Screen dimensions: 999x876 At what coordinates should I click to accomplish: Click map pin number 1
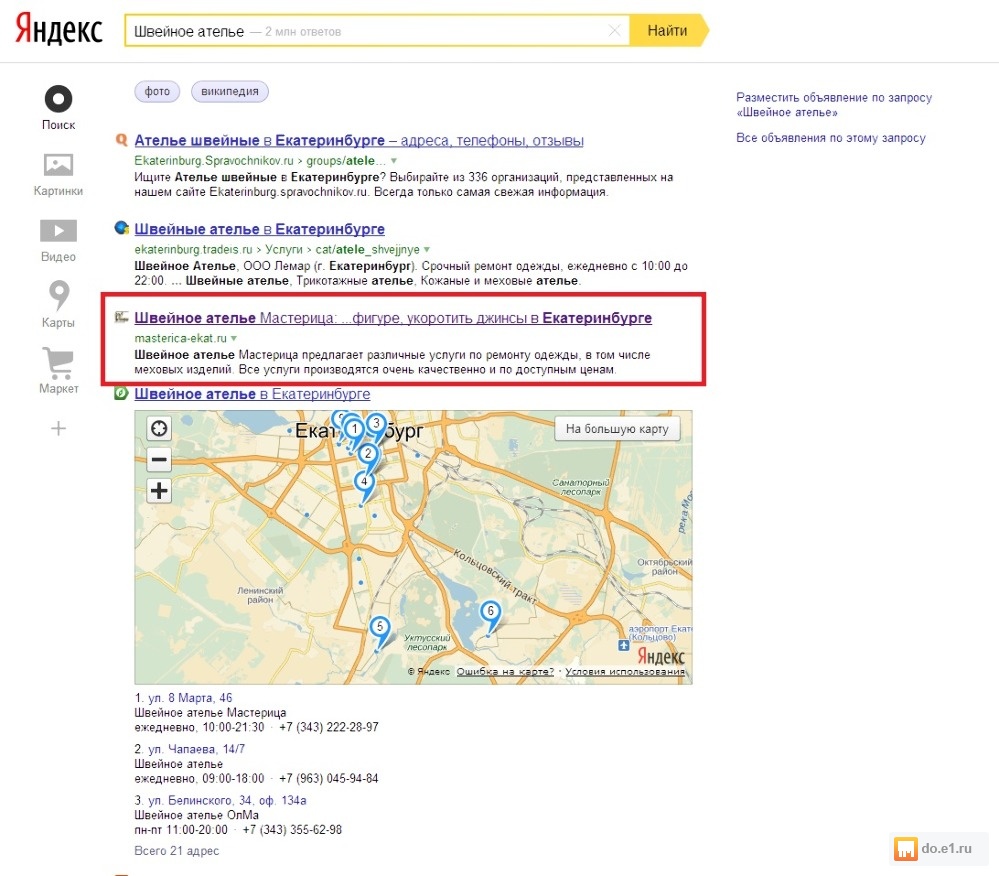pos(354,431)
